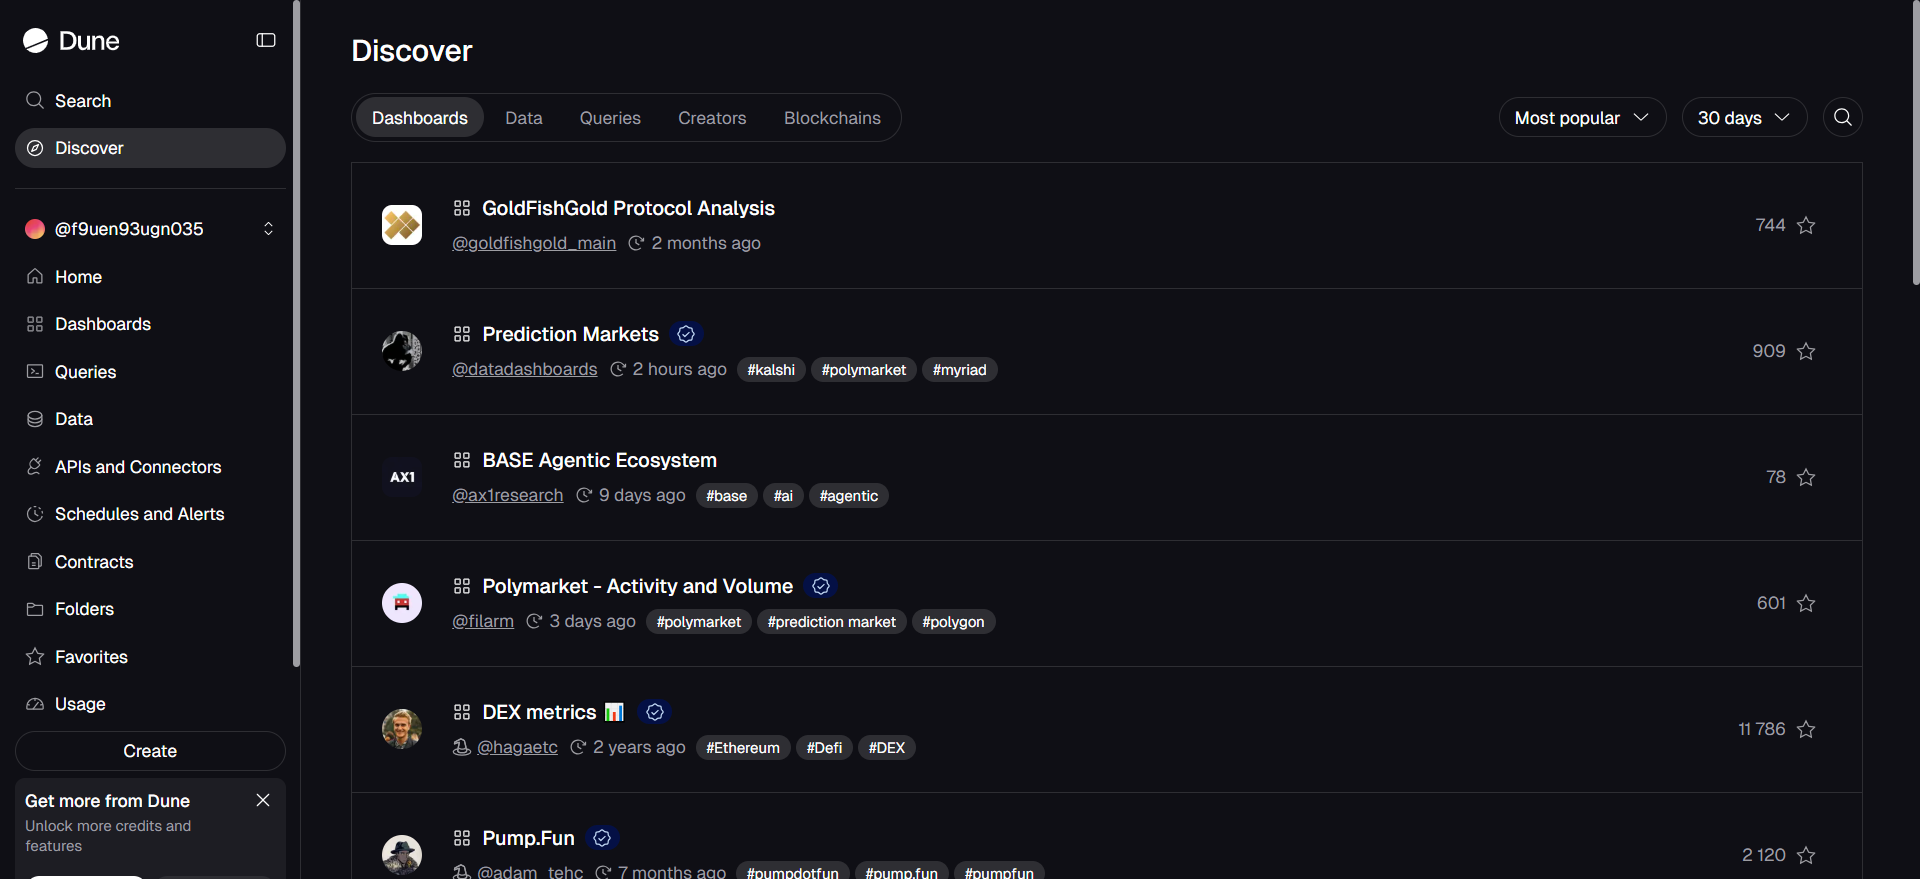Open Data in the sidebar

coord(150,419)
